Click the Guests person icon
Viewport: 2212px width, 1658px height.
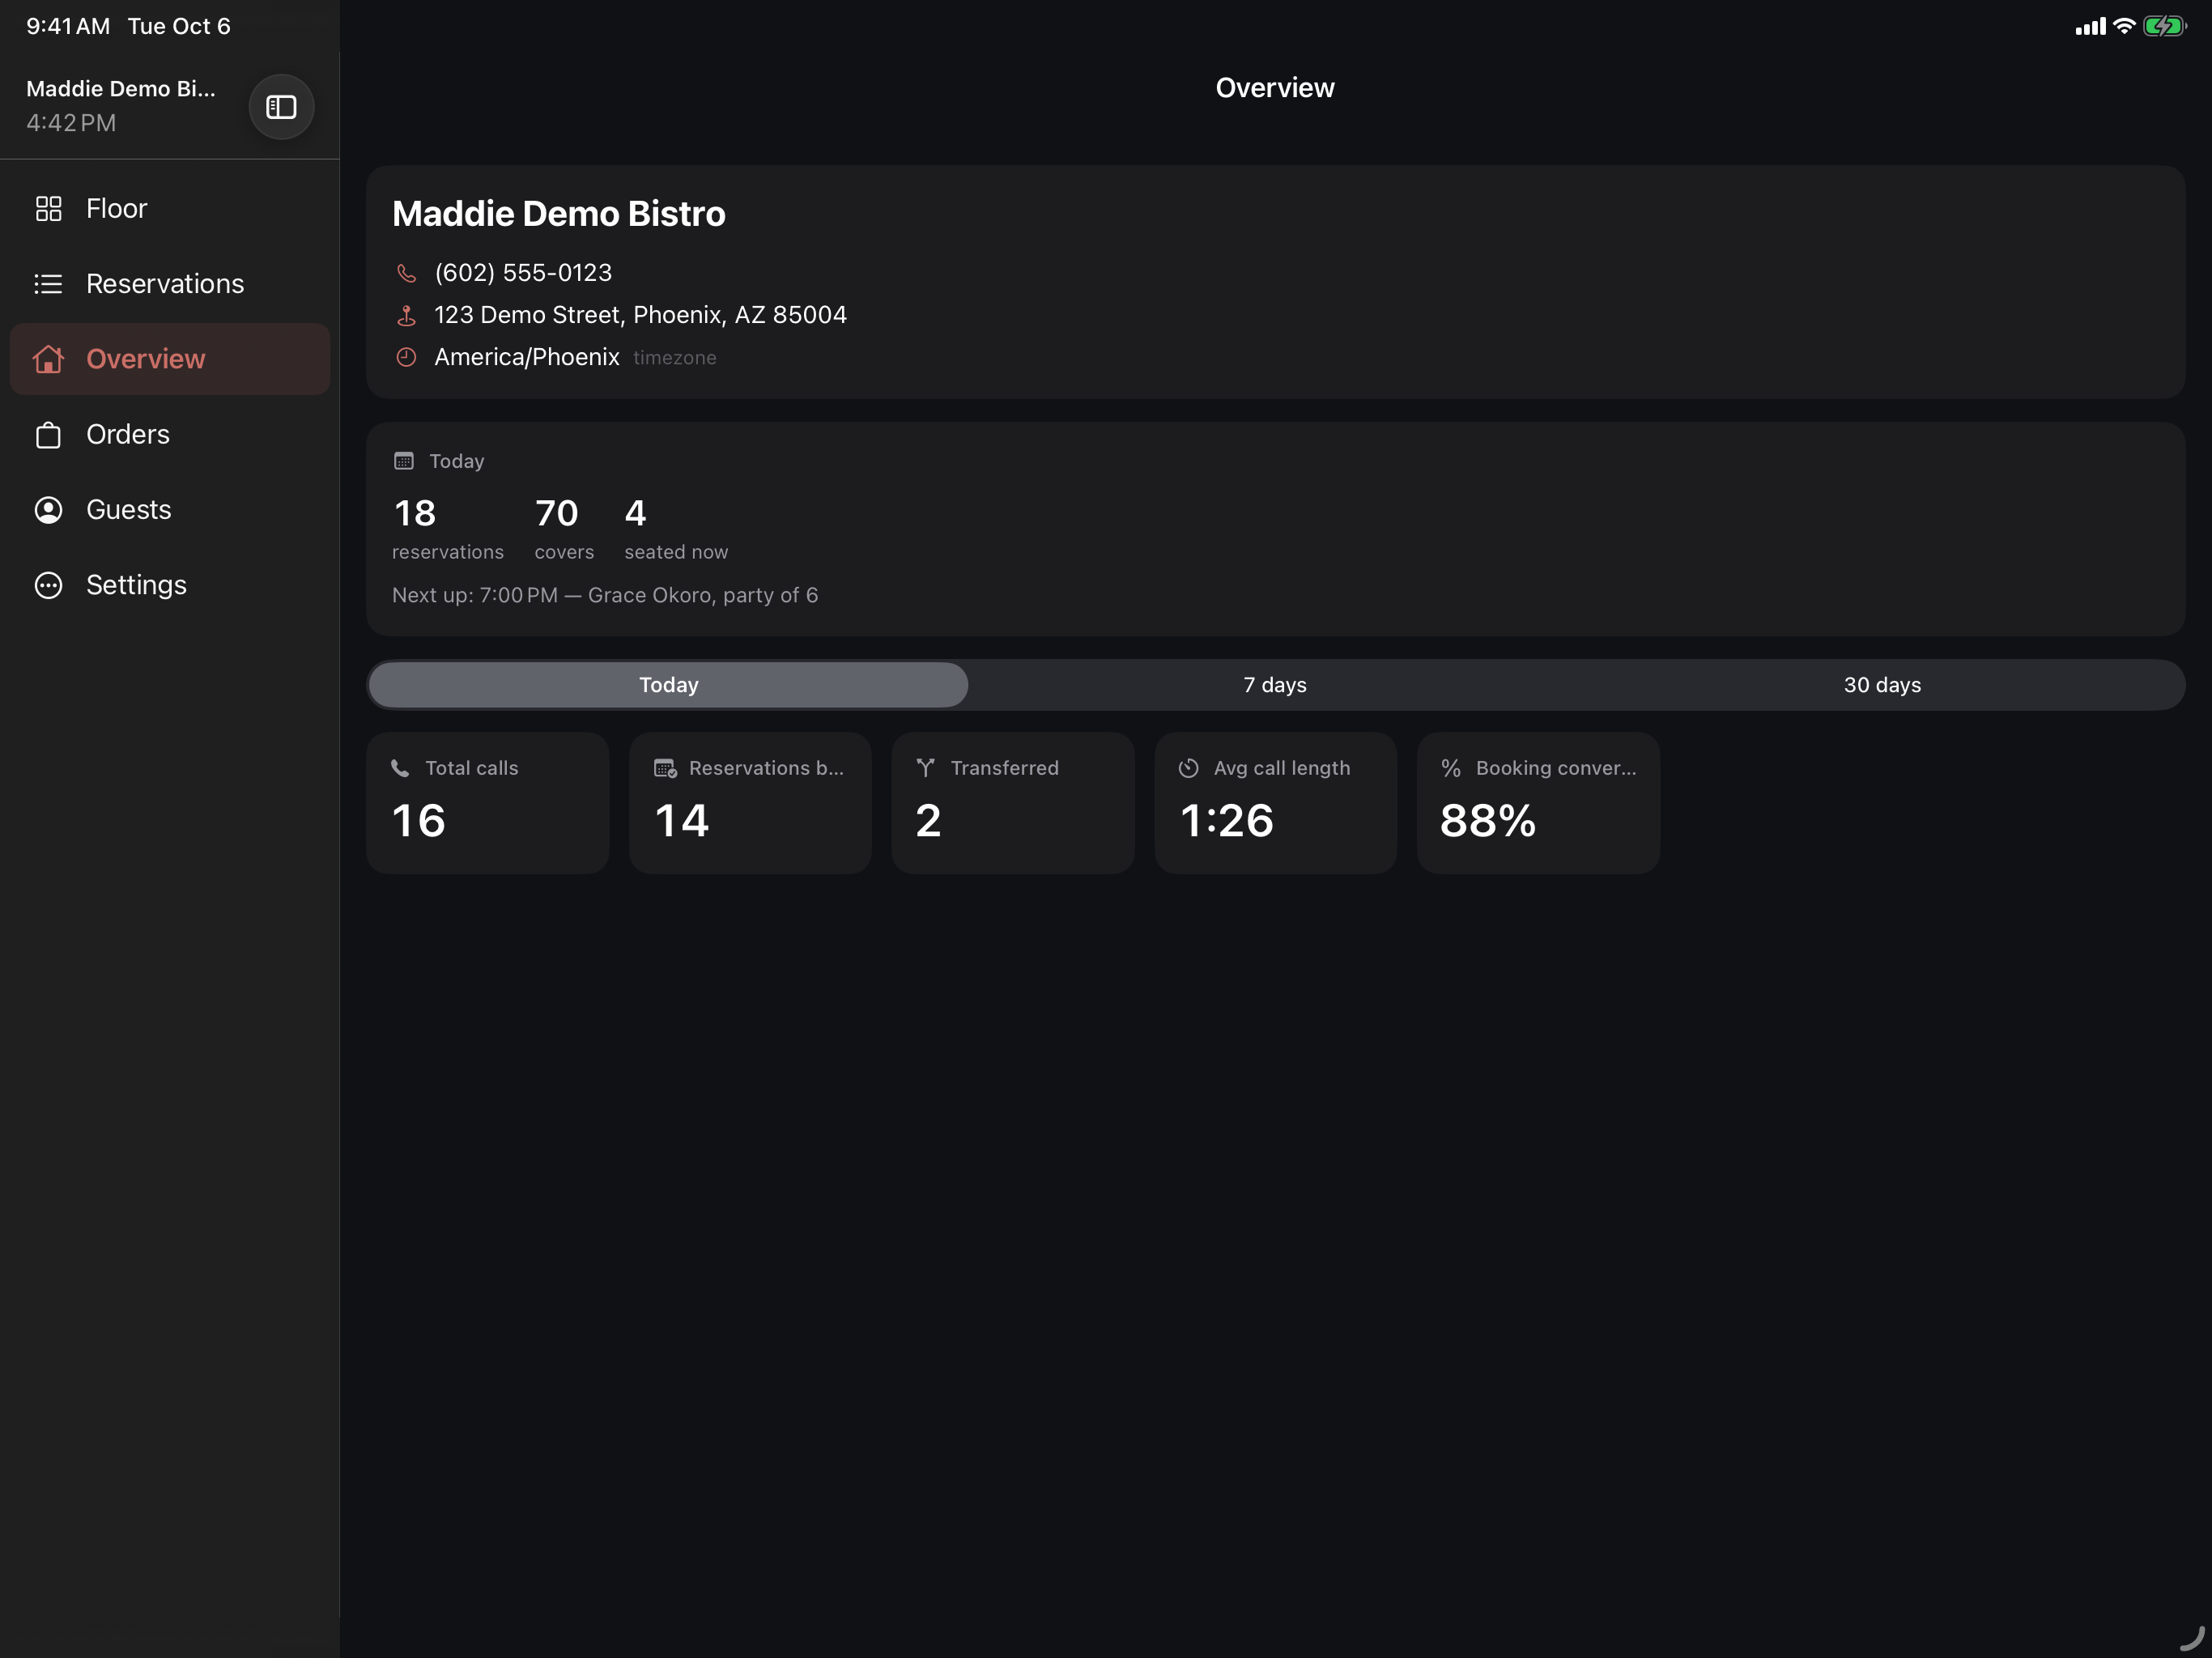48,510
